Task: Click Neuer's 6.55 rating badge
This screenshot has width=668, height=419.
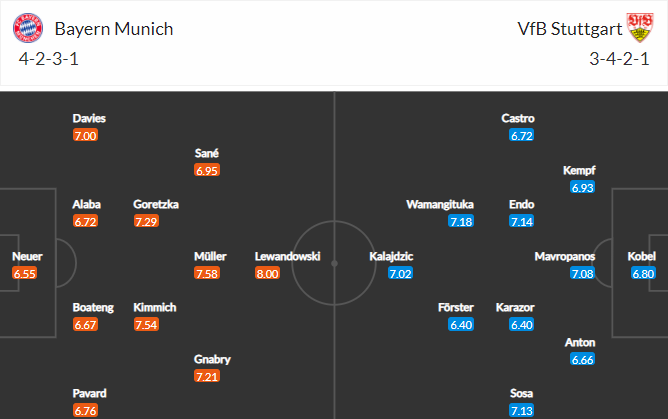Action: click(x=25, y=273)
